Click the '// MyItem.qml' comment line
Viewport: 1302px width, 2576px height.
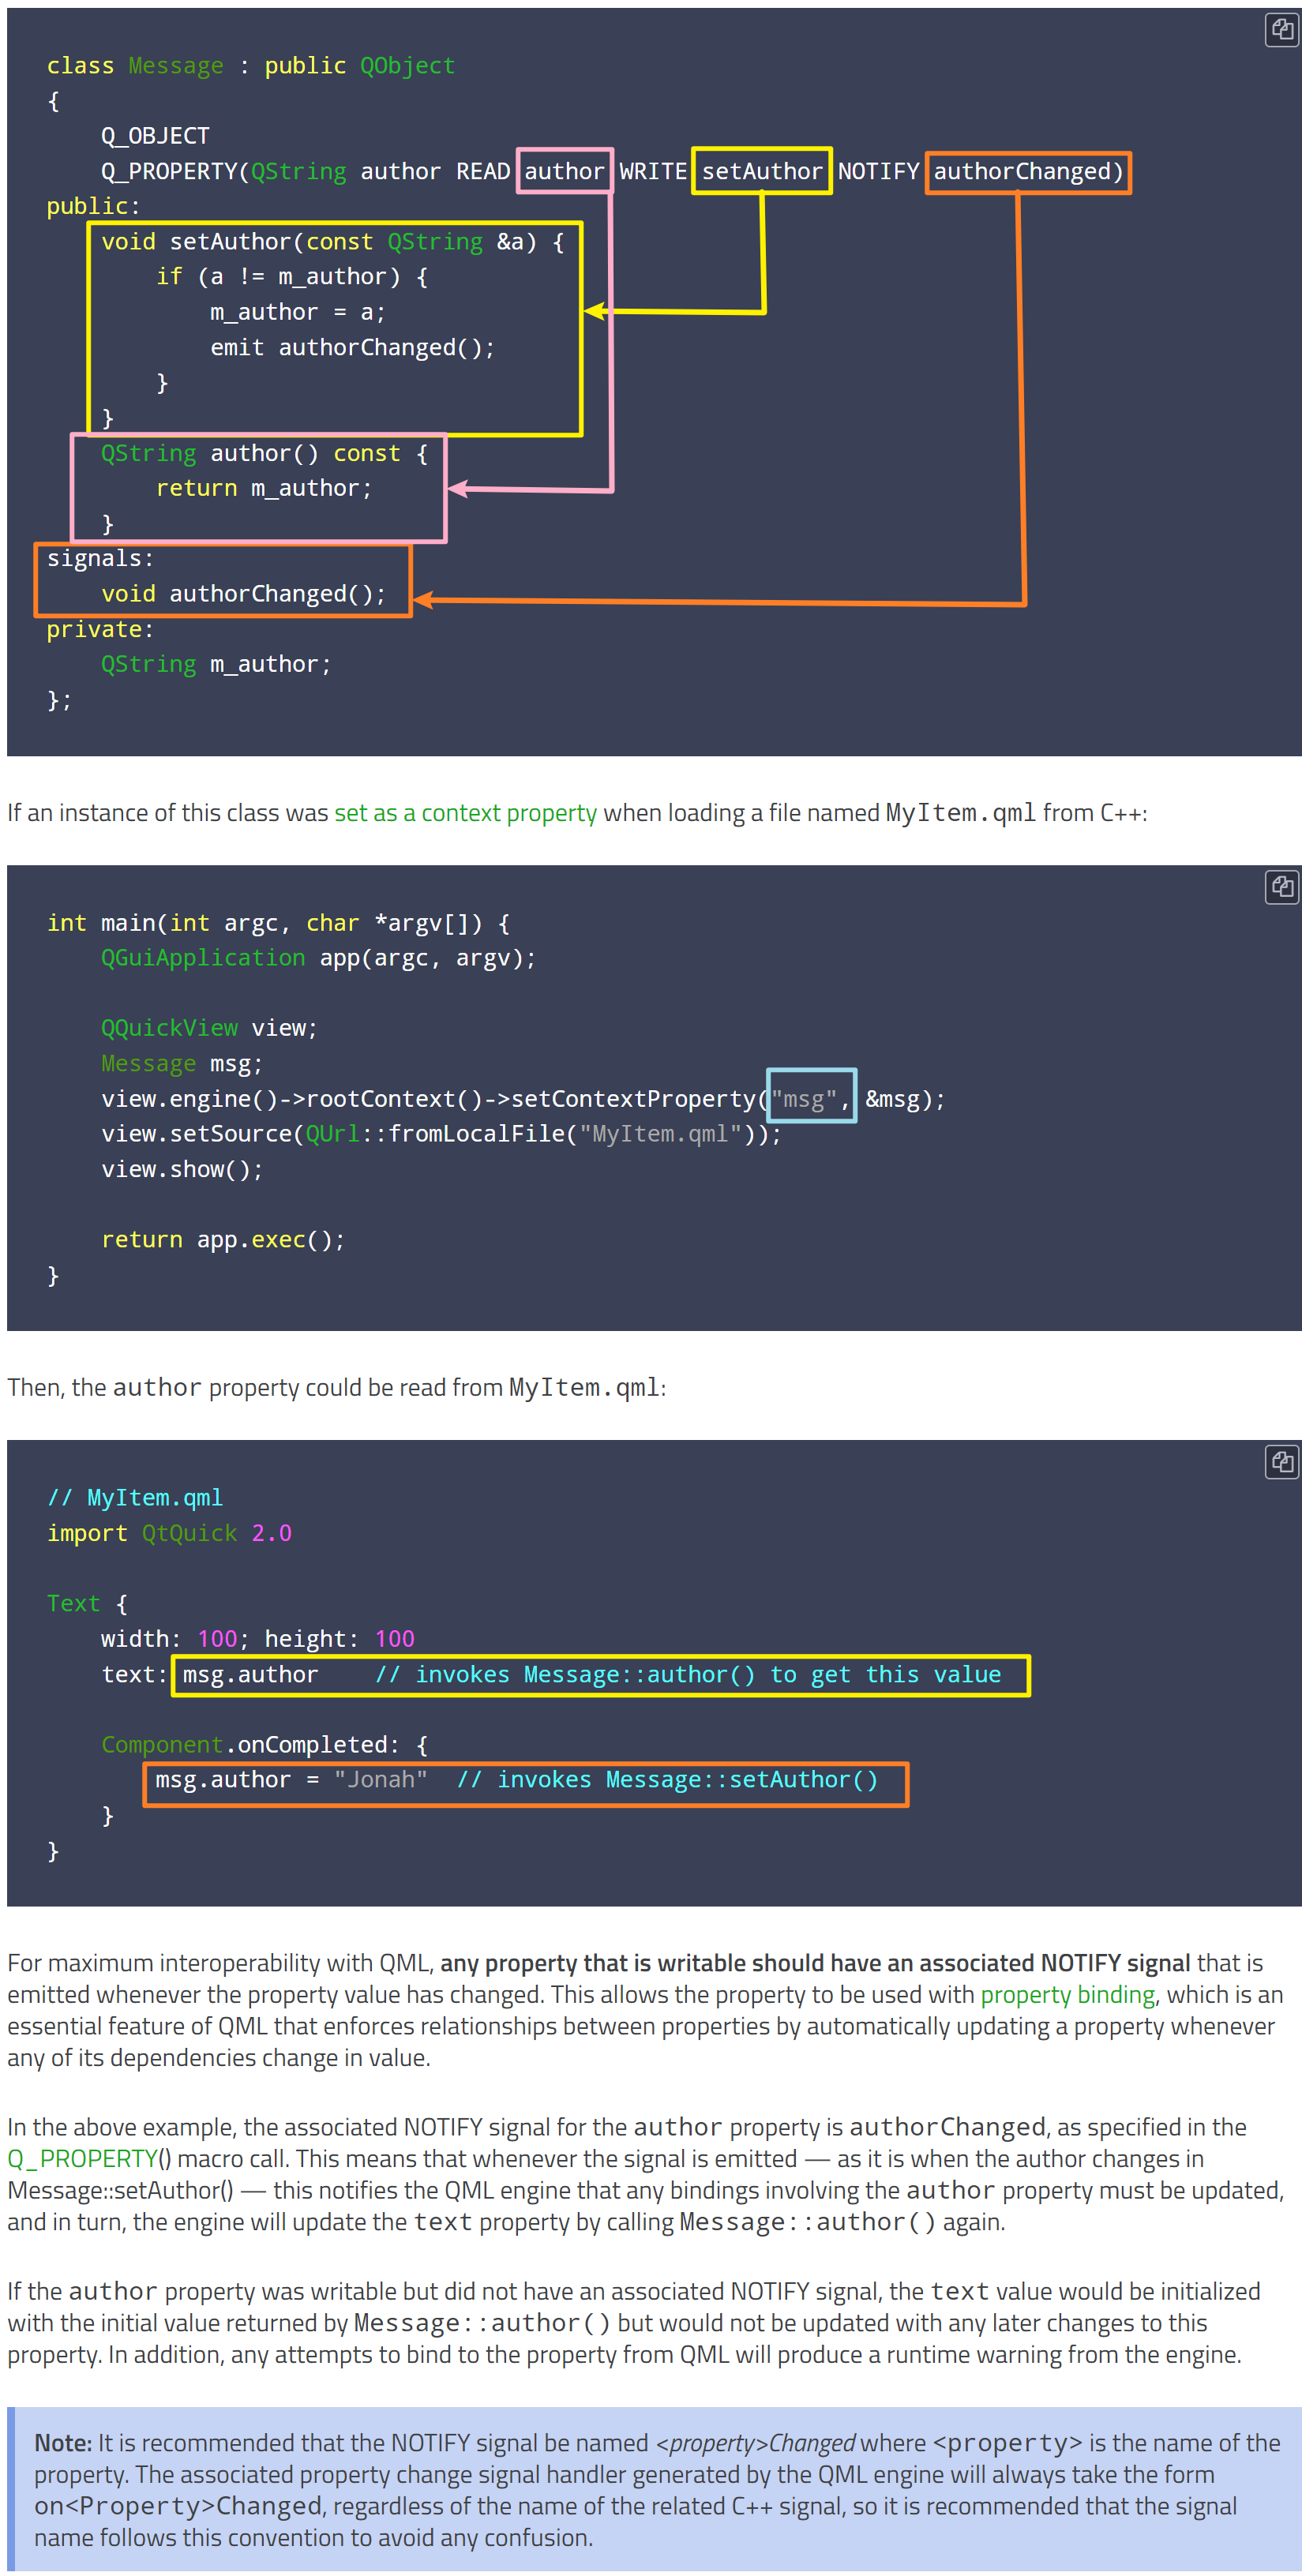pyautogui.click(x=135, y=1498)
